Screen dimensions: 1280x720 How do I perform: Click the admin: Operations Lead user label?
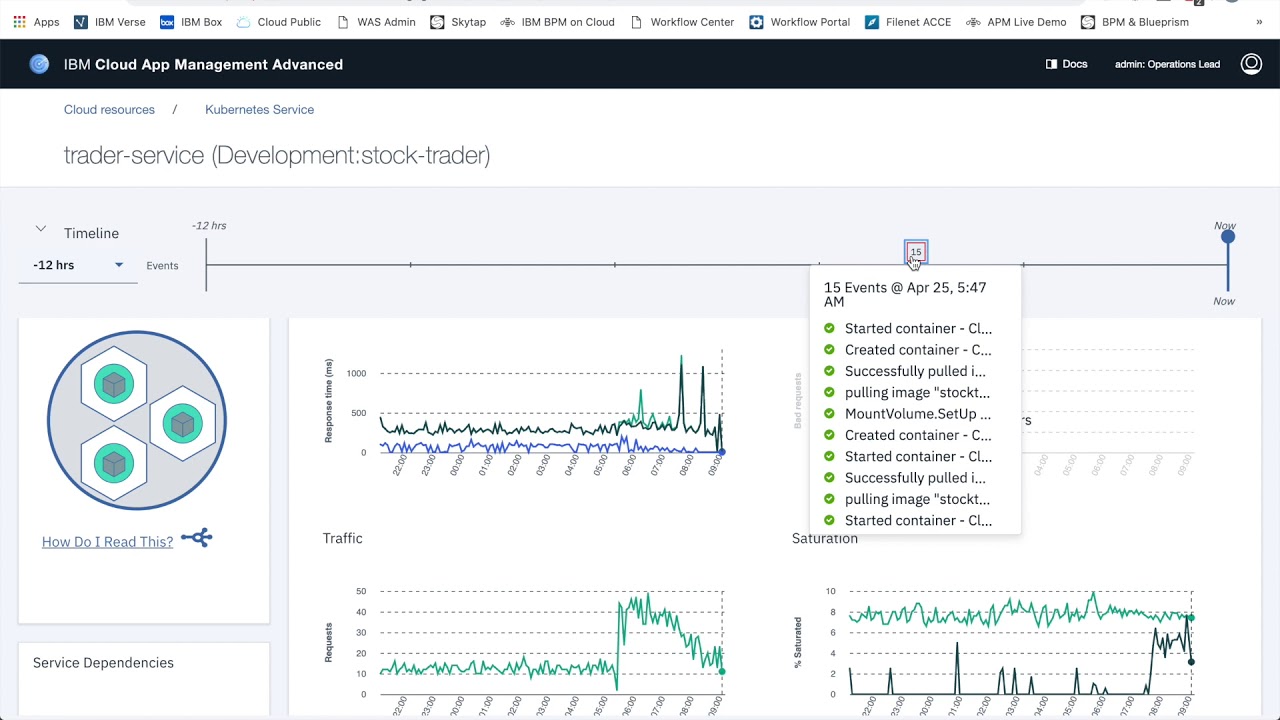coord(1167,64)
